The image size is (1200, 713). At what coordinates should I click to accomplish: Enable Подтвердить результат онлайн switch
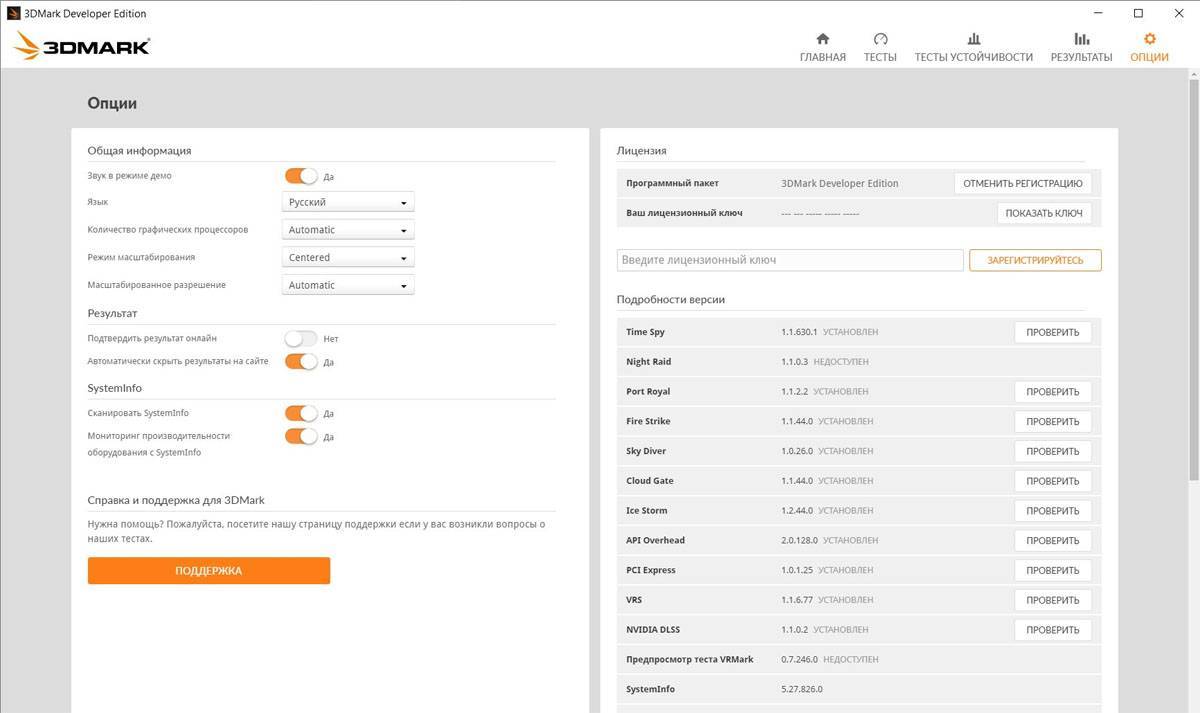[301, 339]
